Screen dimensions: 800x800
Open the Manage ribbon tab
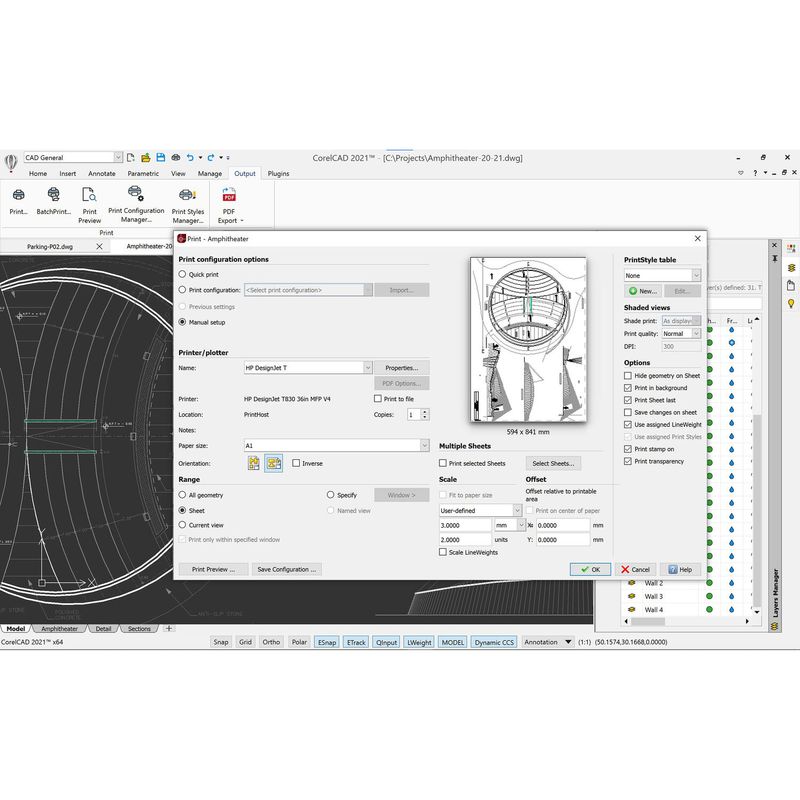[210, 173]
